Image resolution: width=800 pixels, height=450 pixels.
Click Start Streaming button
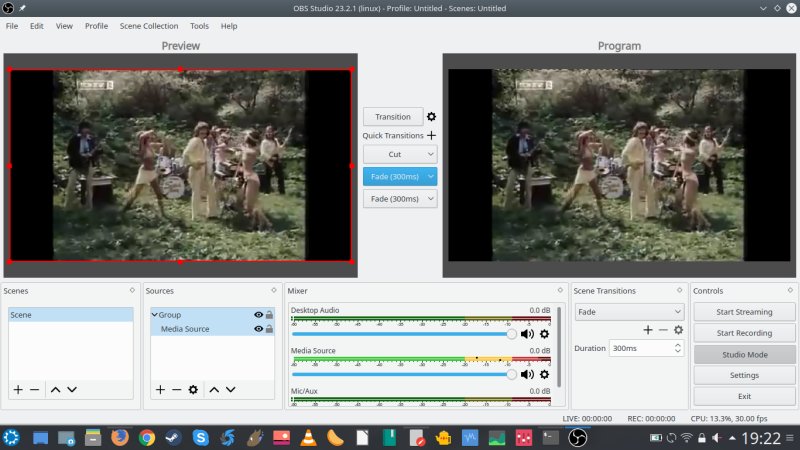point(744,312)
